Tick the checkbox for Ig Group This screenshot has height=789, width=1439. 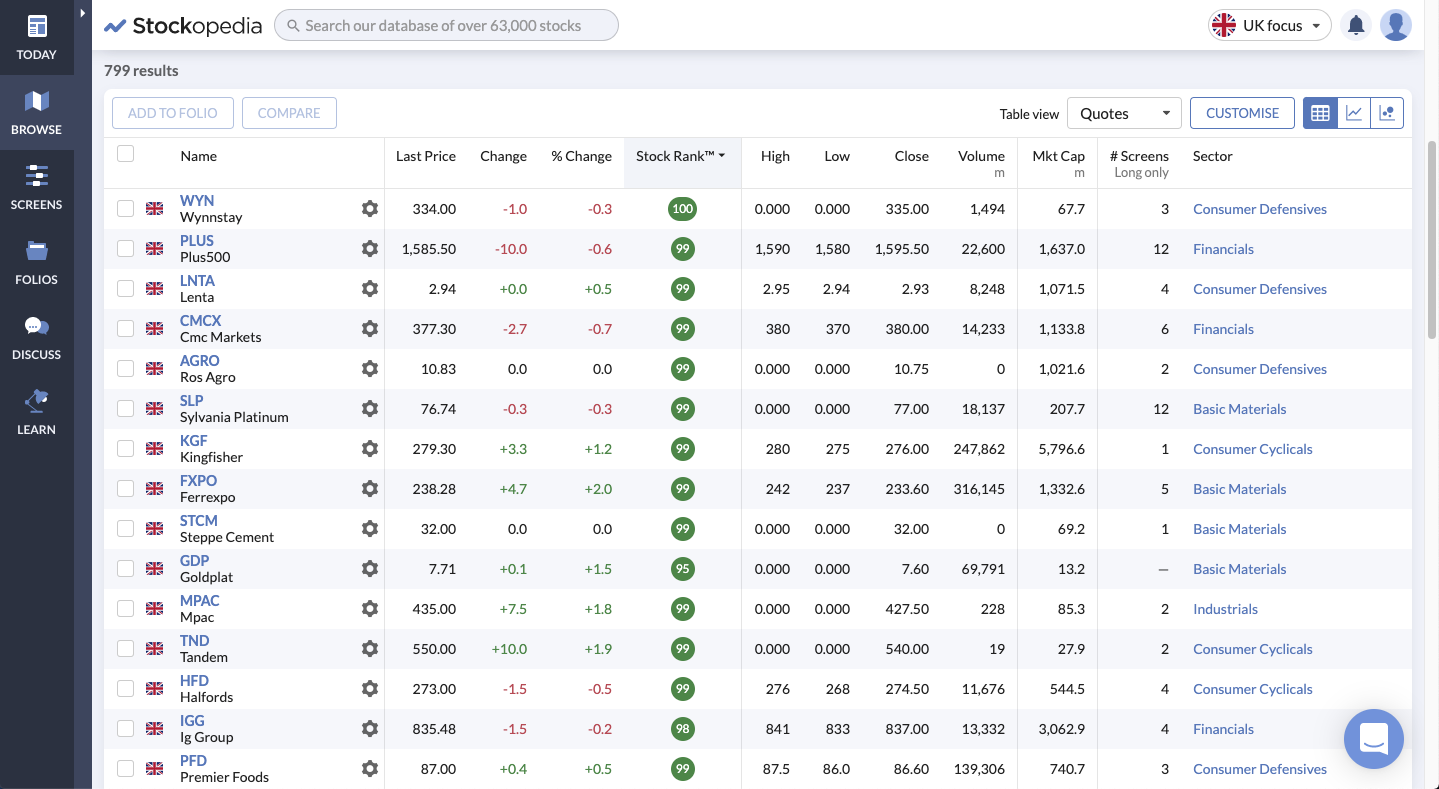click(x=125, y=728)
